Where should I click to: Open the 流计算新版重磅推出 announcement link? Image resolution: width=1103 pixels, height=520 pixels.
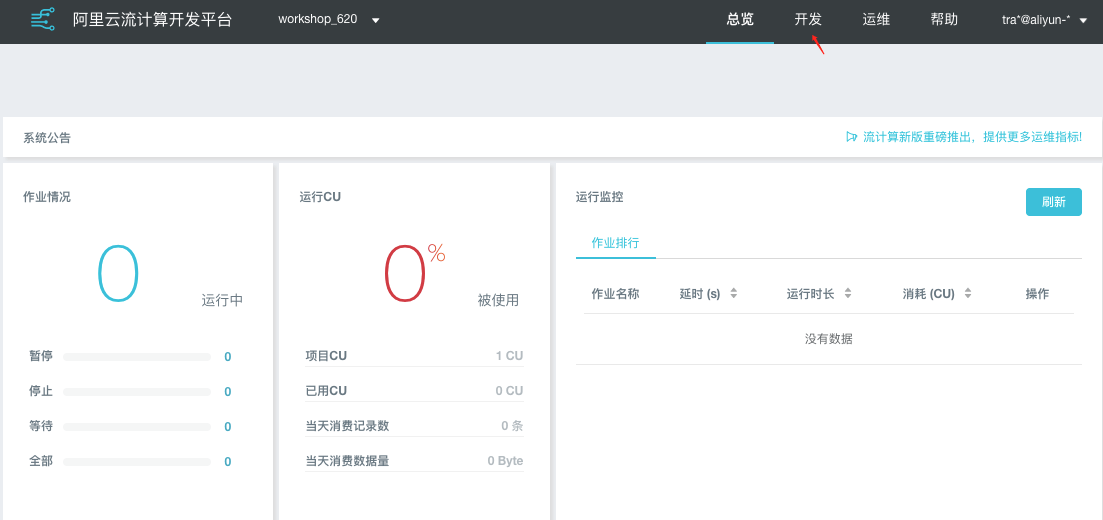(973, 137)
